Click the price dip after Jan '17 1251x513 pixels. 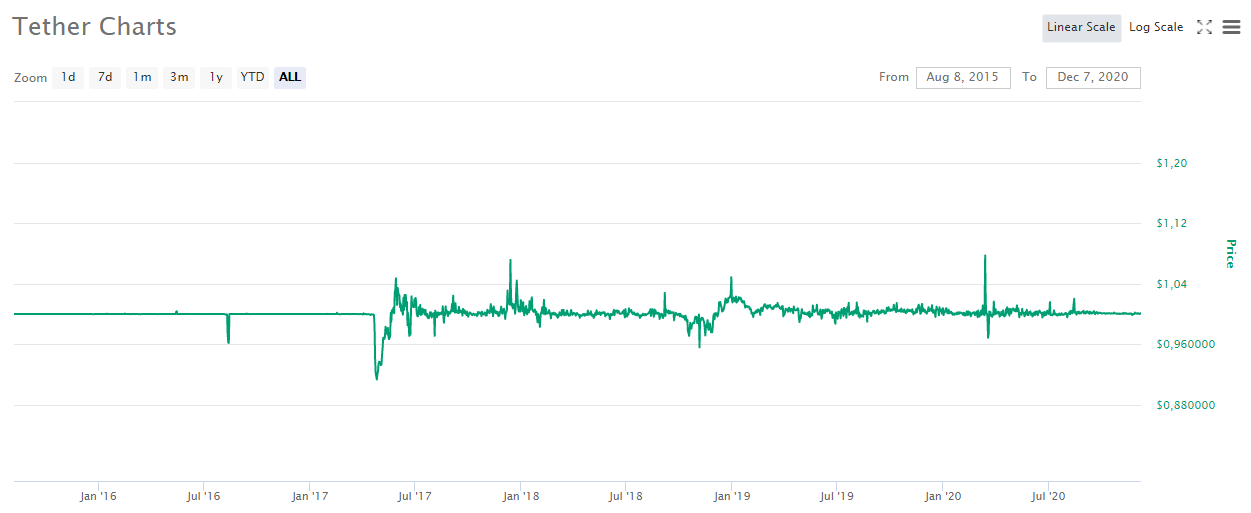point(376,377)
